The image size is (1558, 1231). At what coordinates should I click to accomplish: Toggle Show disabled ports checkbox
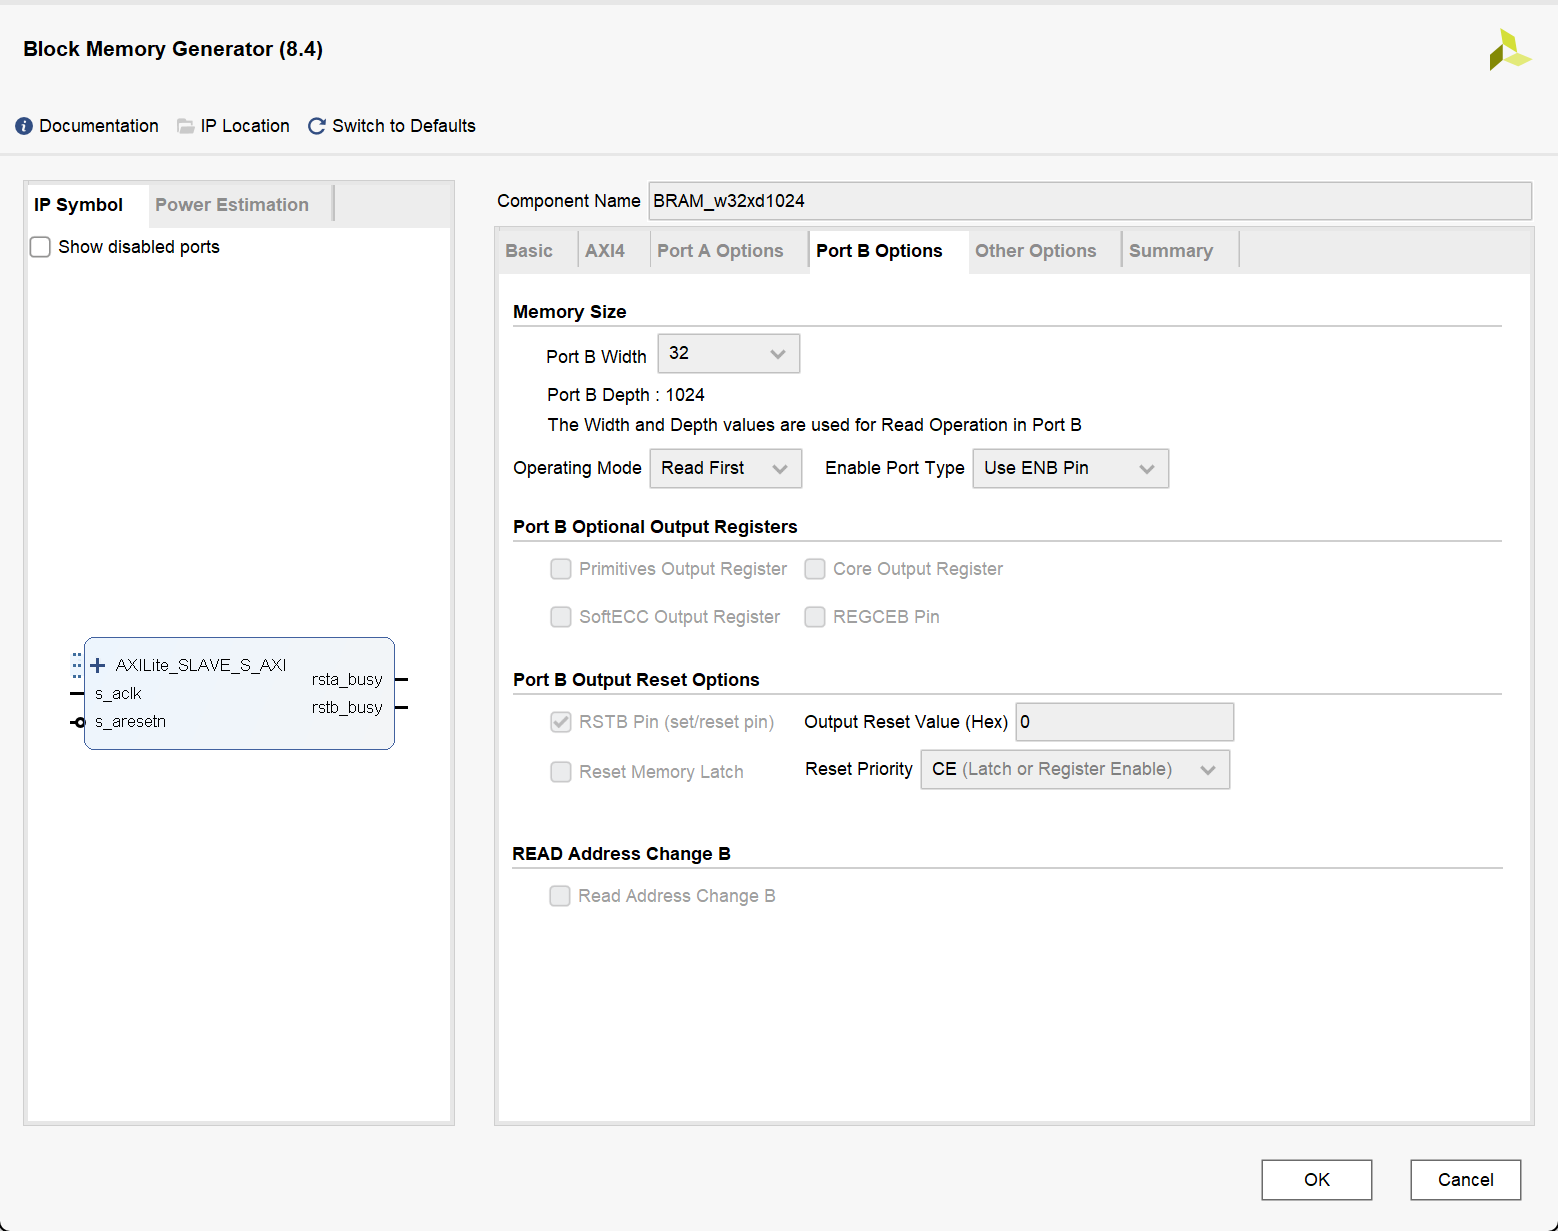click(x=40, y=247)
